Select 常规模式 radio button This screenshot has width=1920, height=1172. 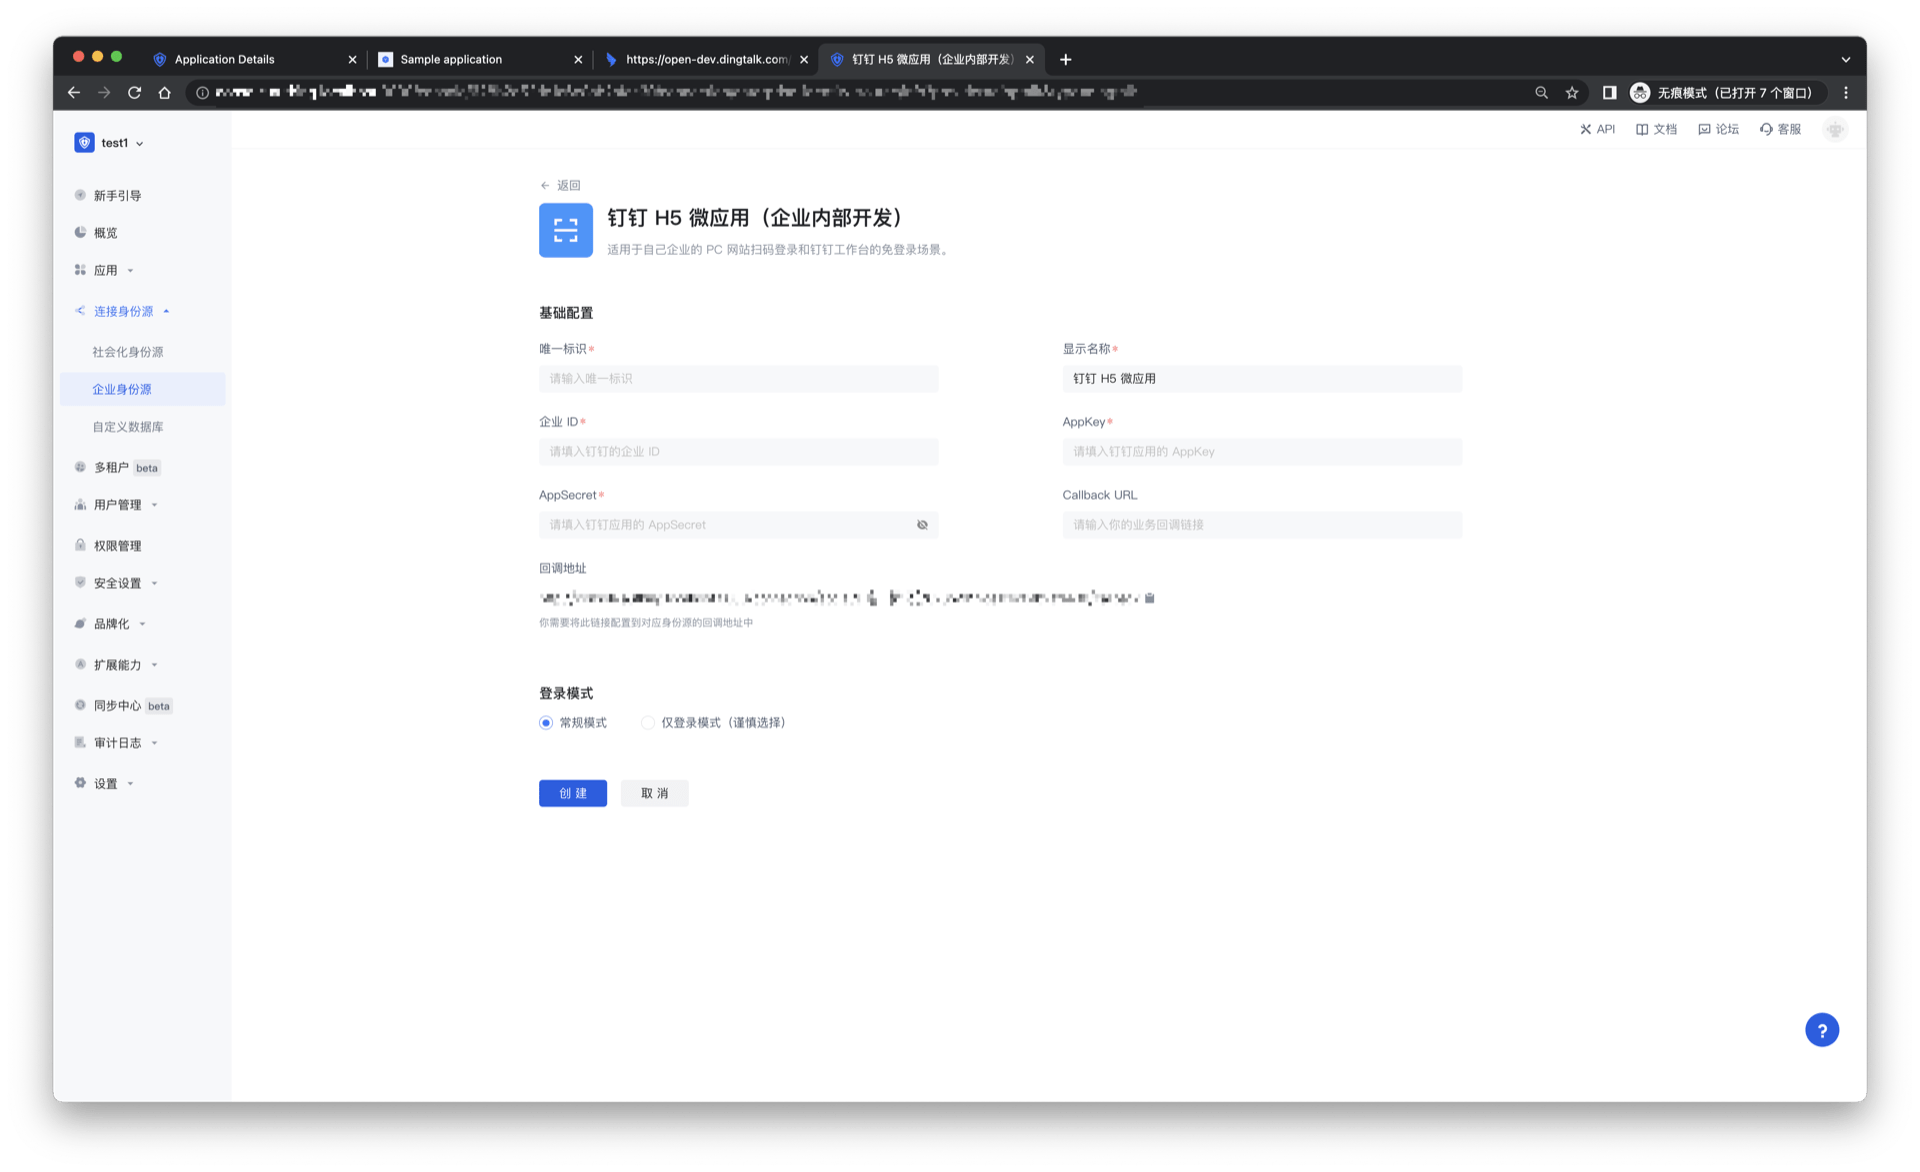(x=546, y=723)
